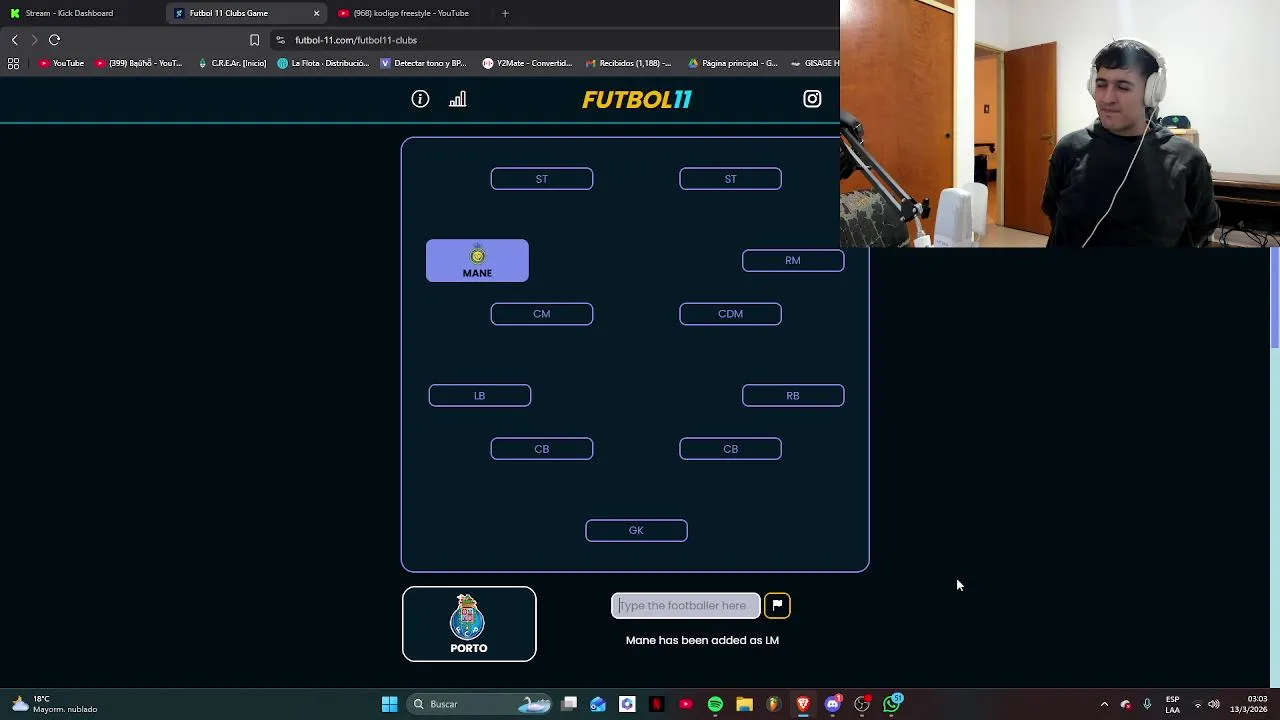Select the left CB position slot
Viewport: 1280px width, 720px height.
pyautogui.click(x=542, y=449)
